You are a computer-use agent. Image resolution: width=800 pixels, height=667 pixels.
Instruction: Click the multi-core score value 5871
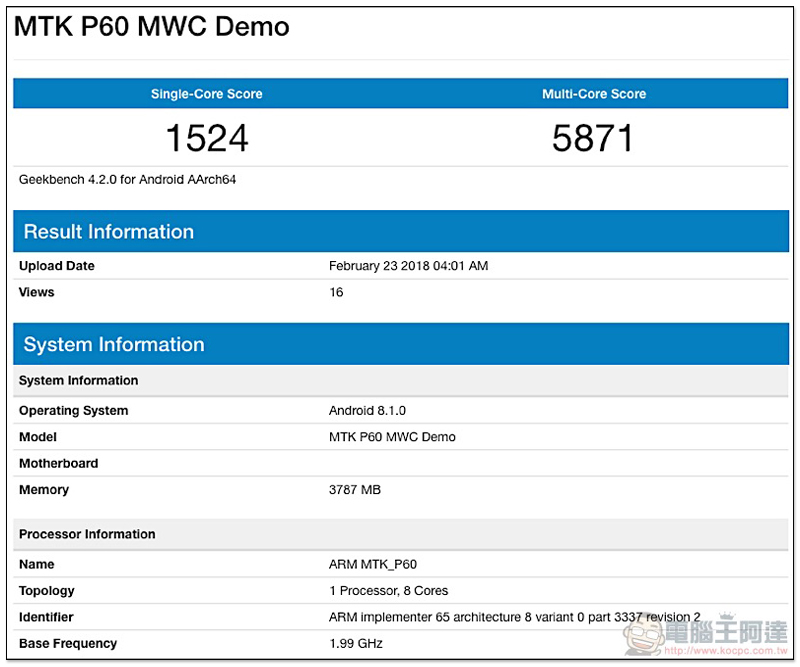tap(593, 138)
